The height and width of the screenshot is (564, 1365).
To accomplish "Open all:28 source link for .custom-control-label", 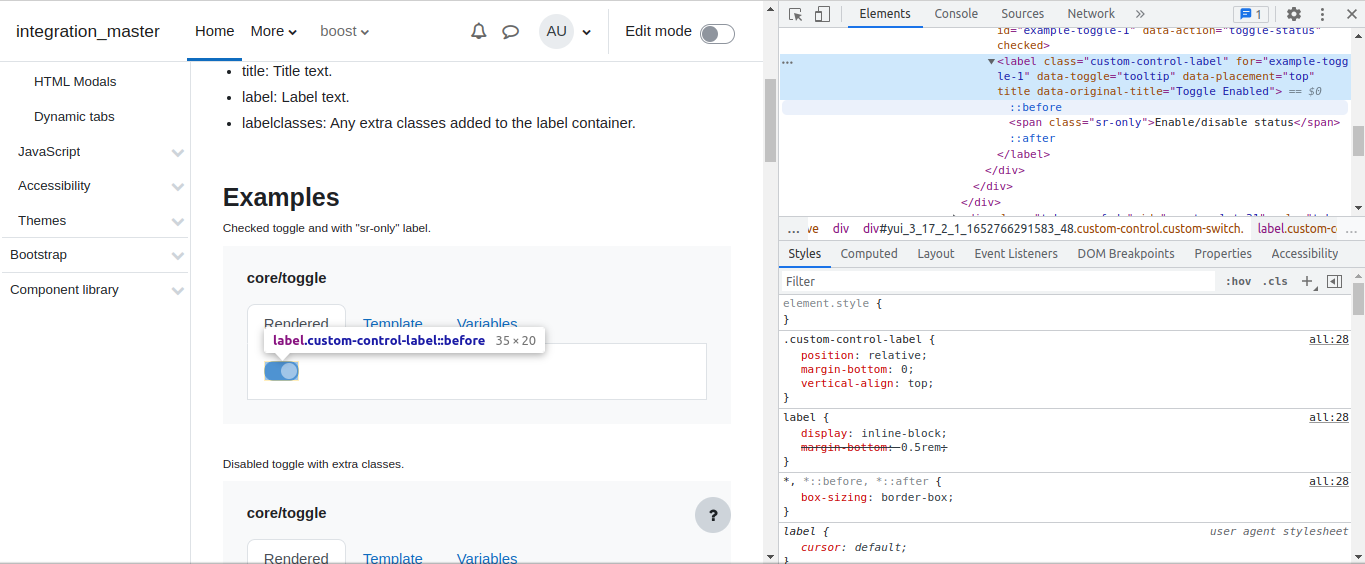I will pos(1329,340).
